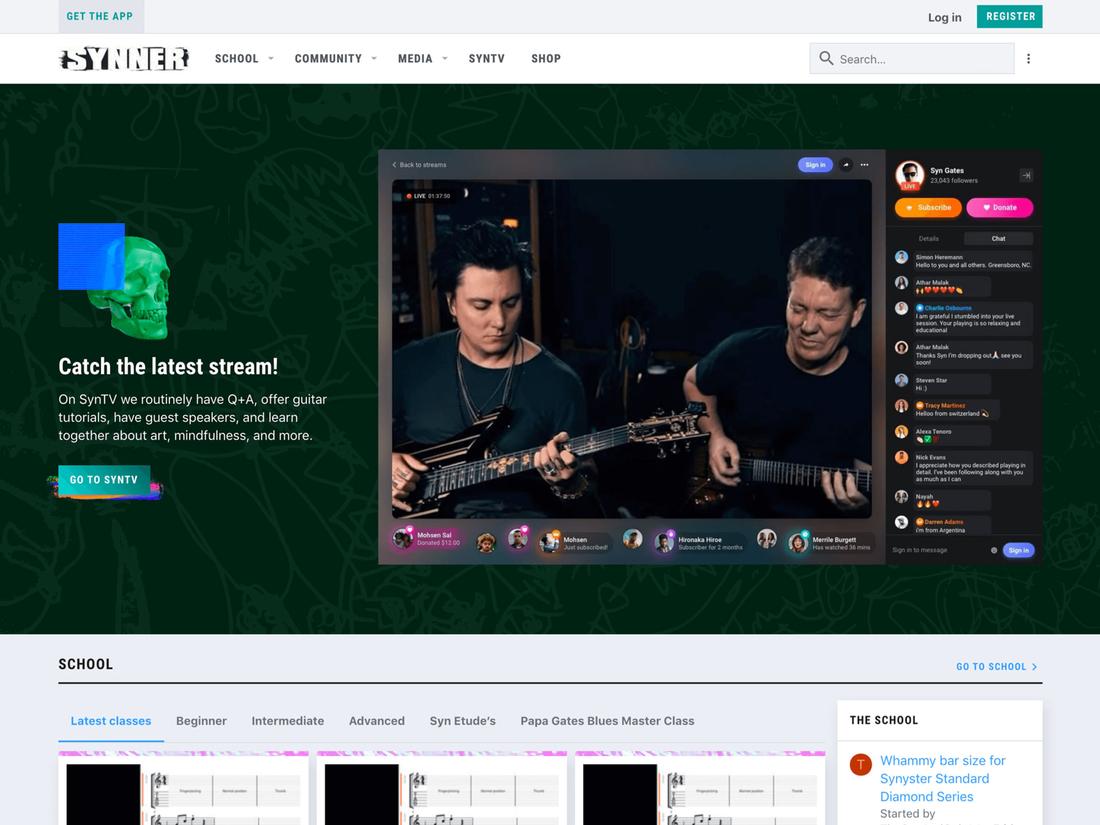Image resolution: width=1100 pixels, height=825 pixels.
Task: Expand the Community dropdown menu
Action: [335, 59]
